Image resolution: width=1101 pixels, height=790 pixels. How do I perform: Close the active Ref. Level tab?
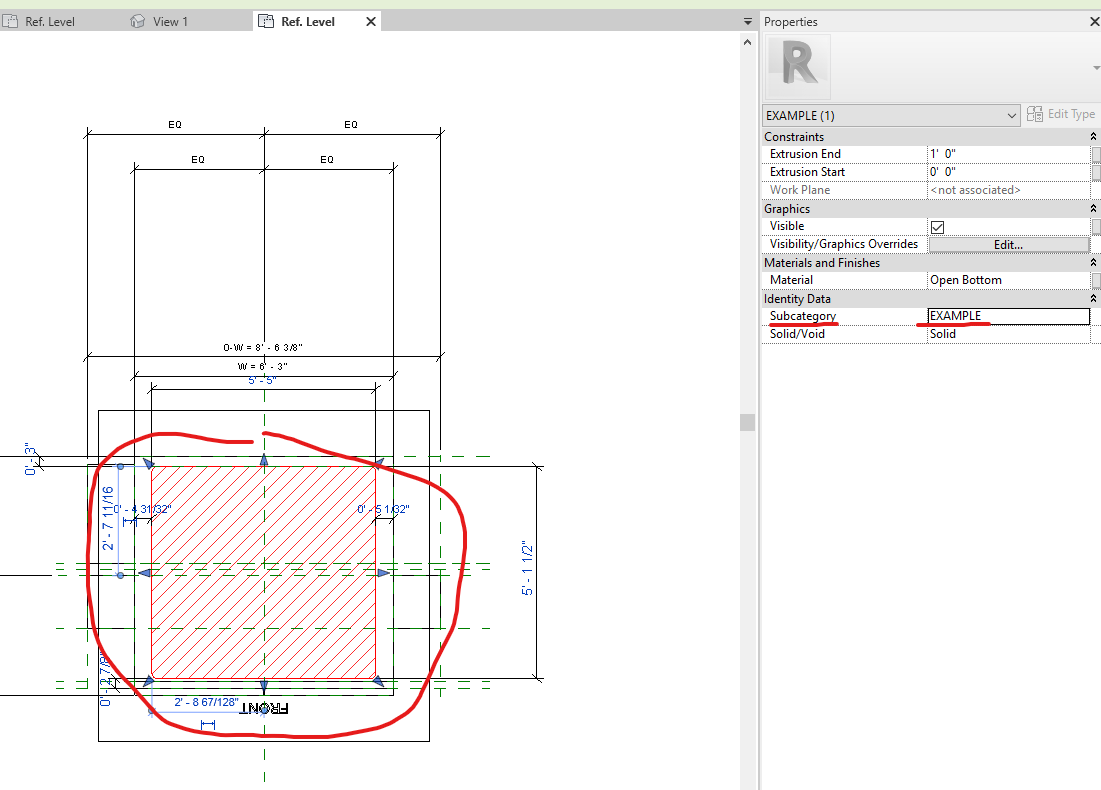(371, 21)
